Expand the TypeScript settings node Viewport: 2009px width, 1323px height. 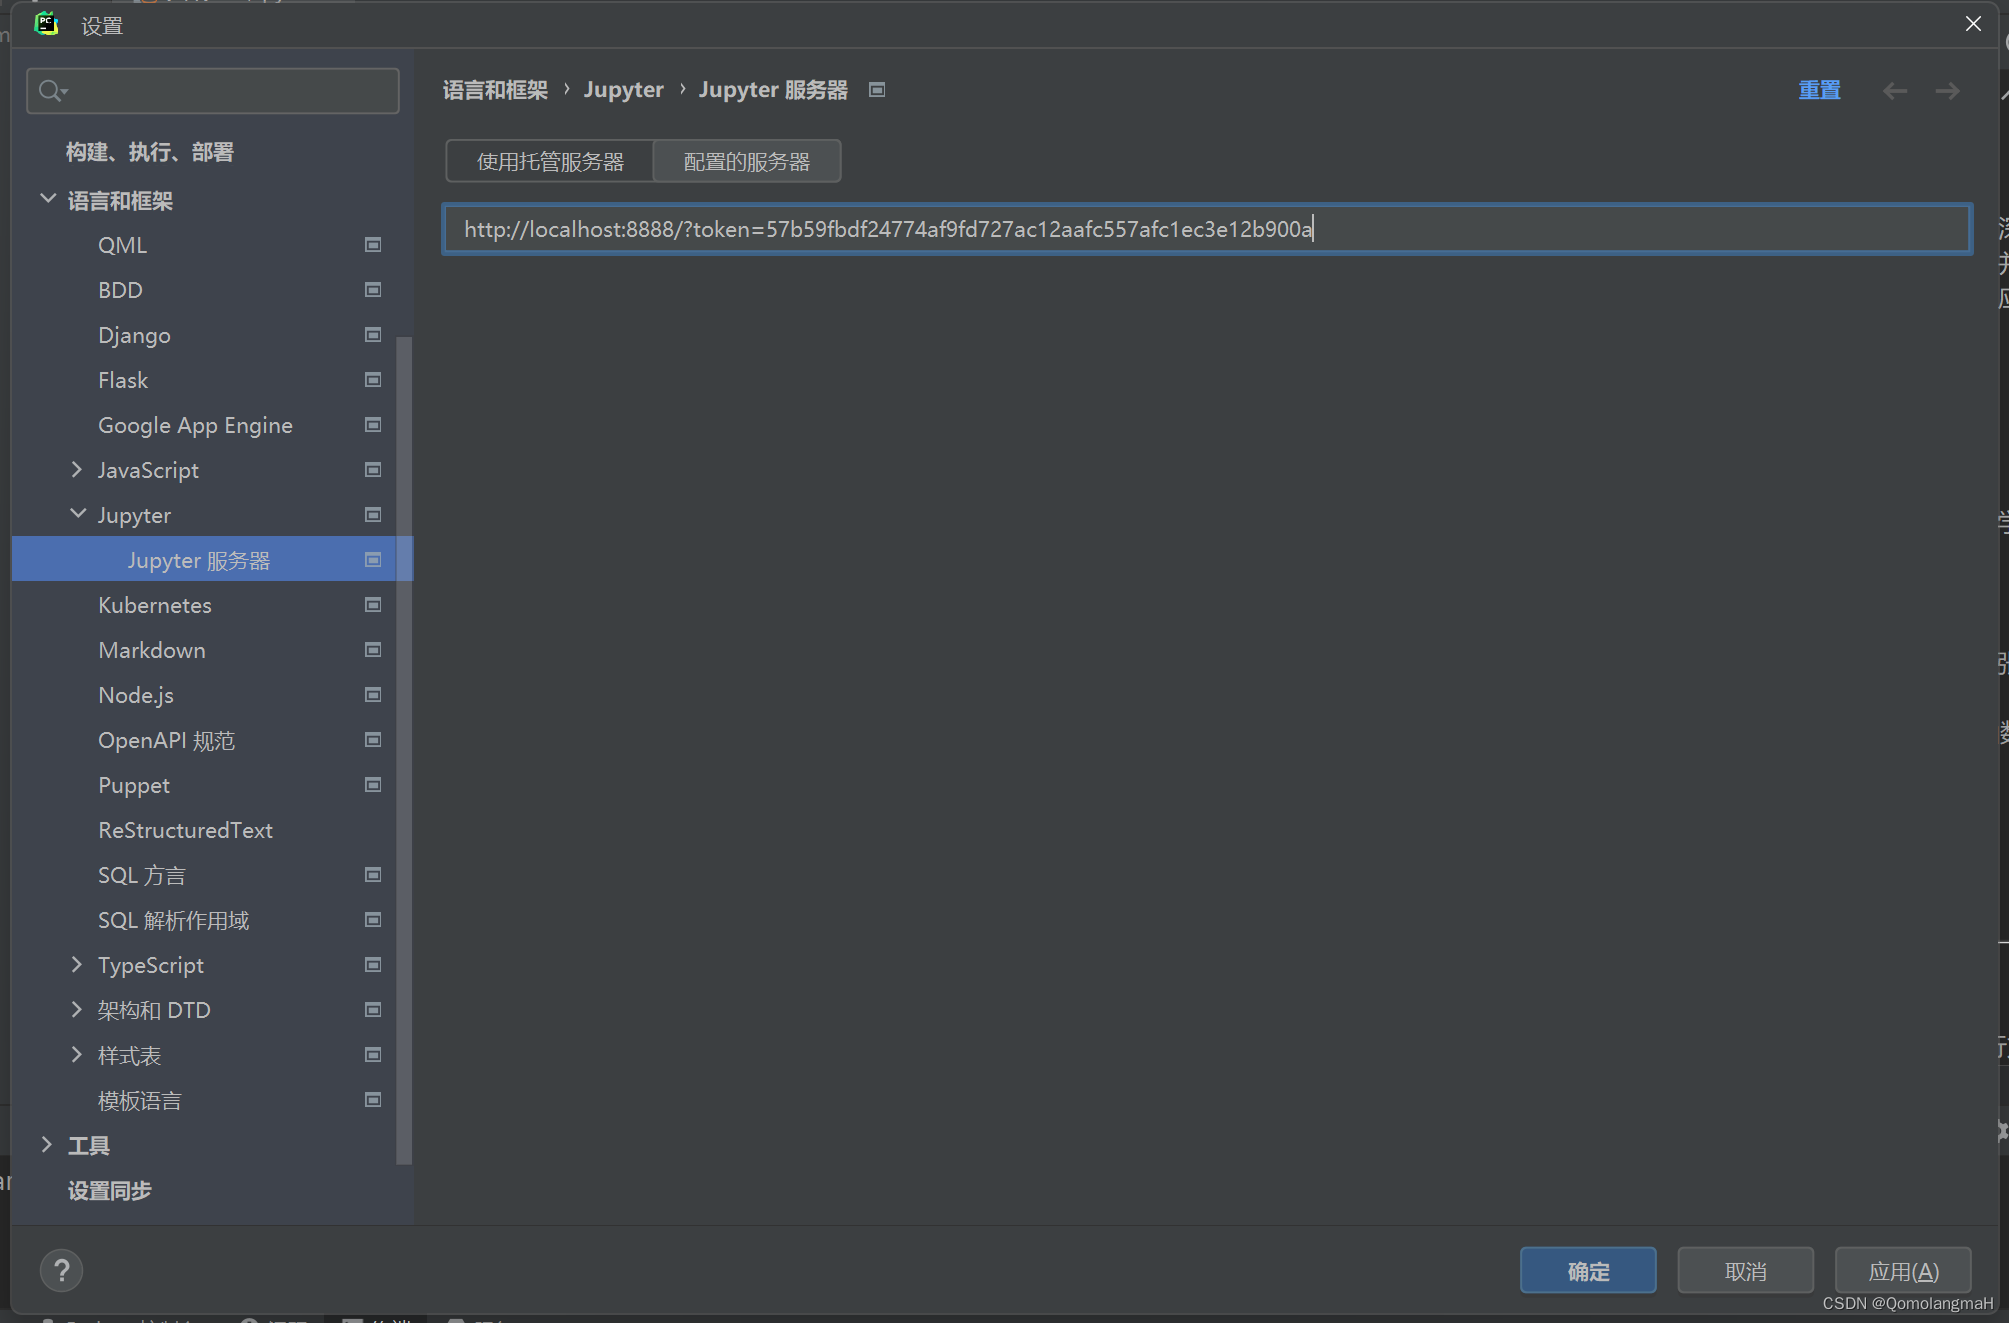[77, 964]
